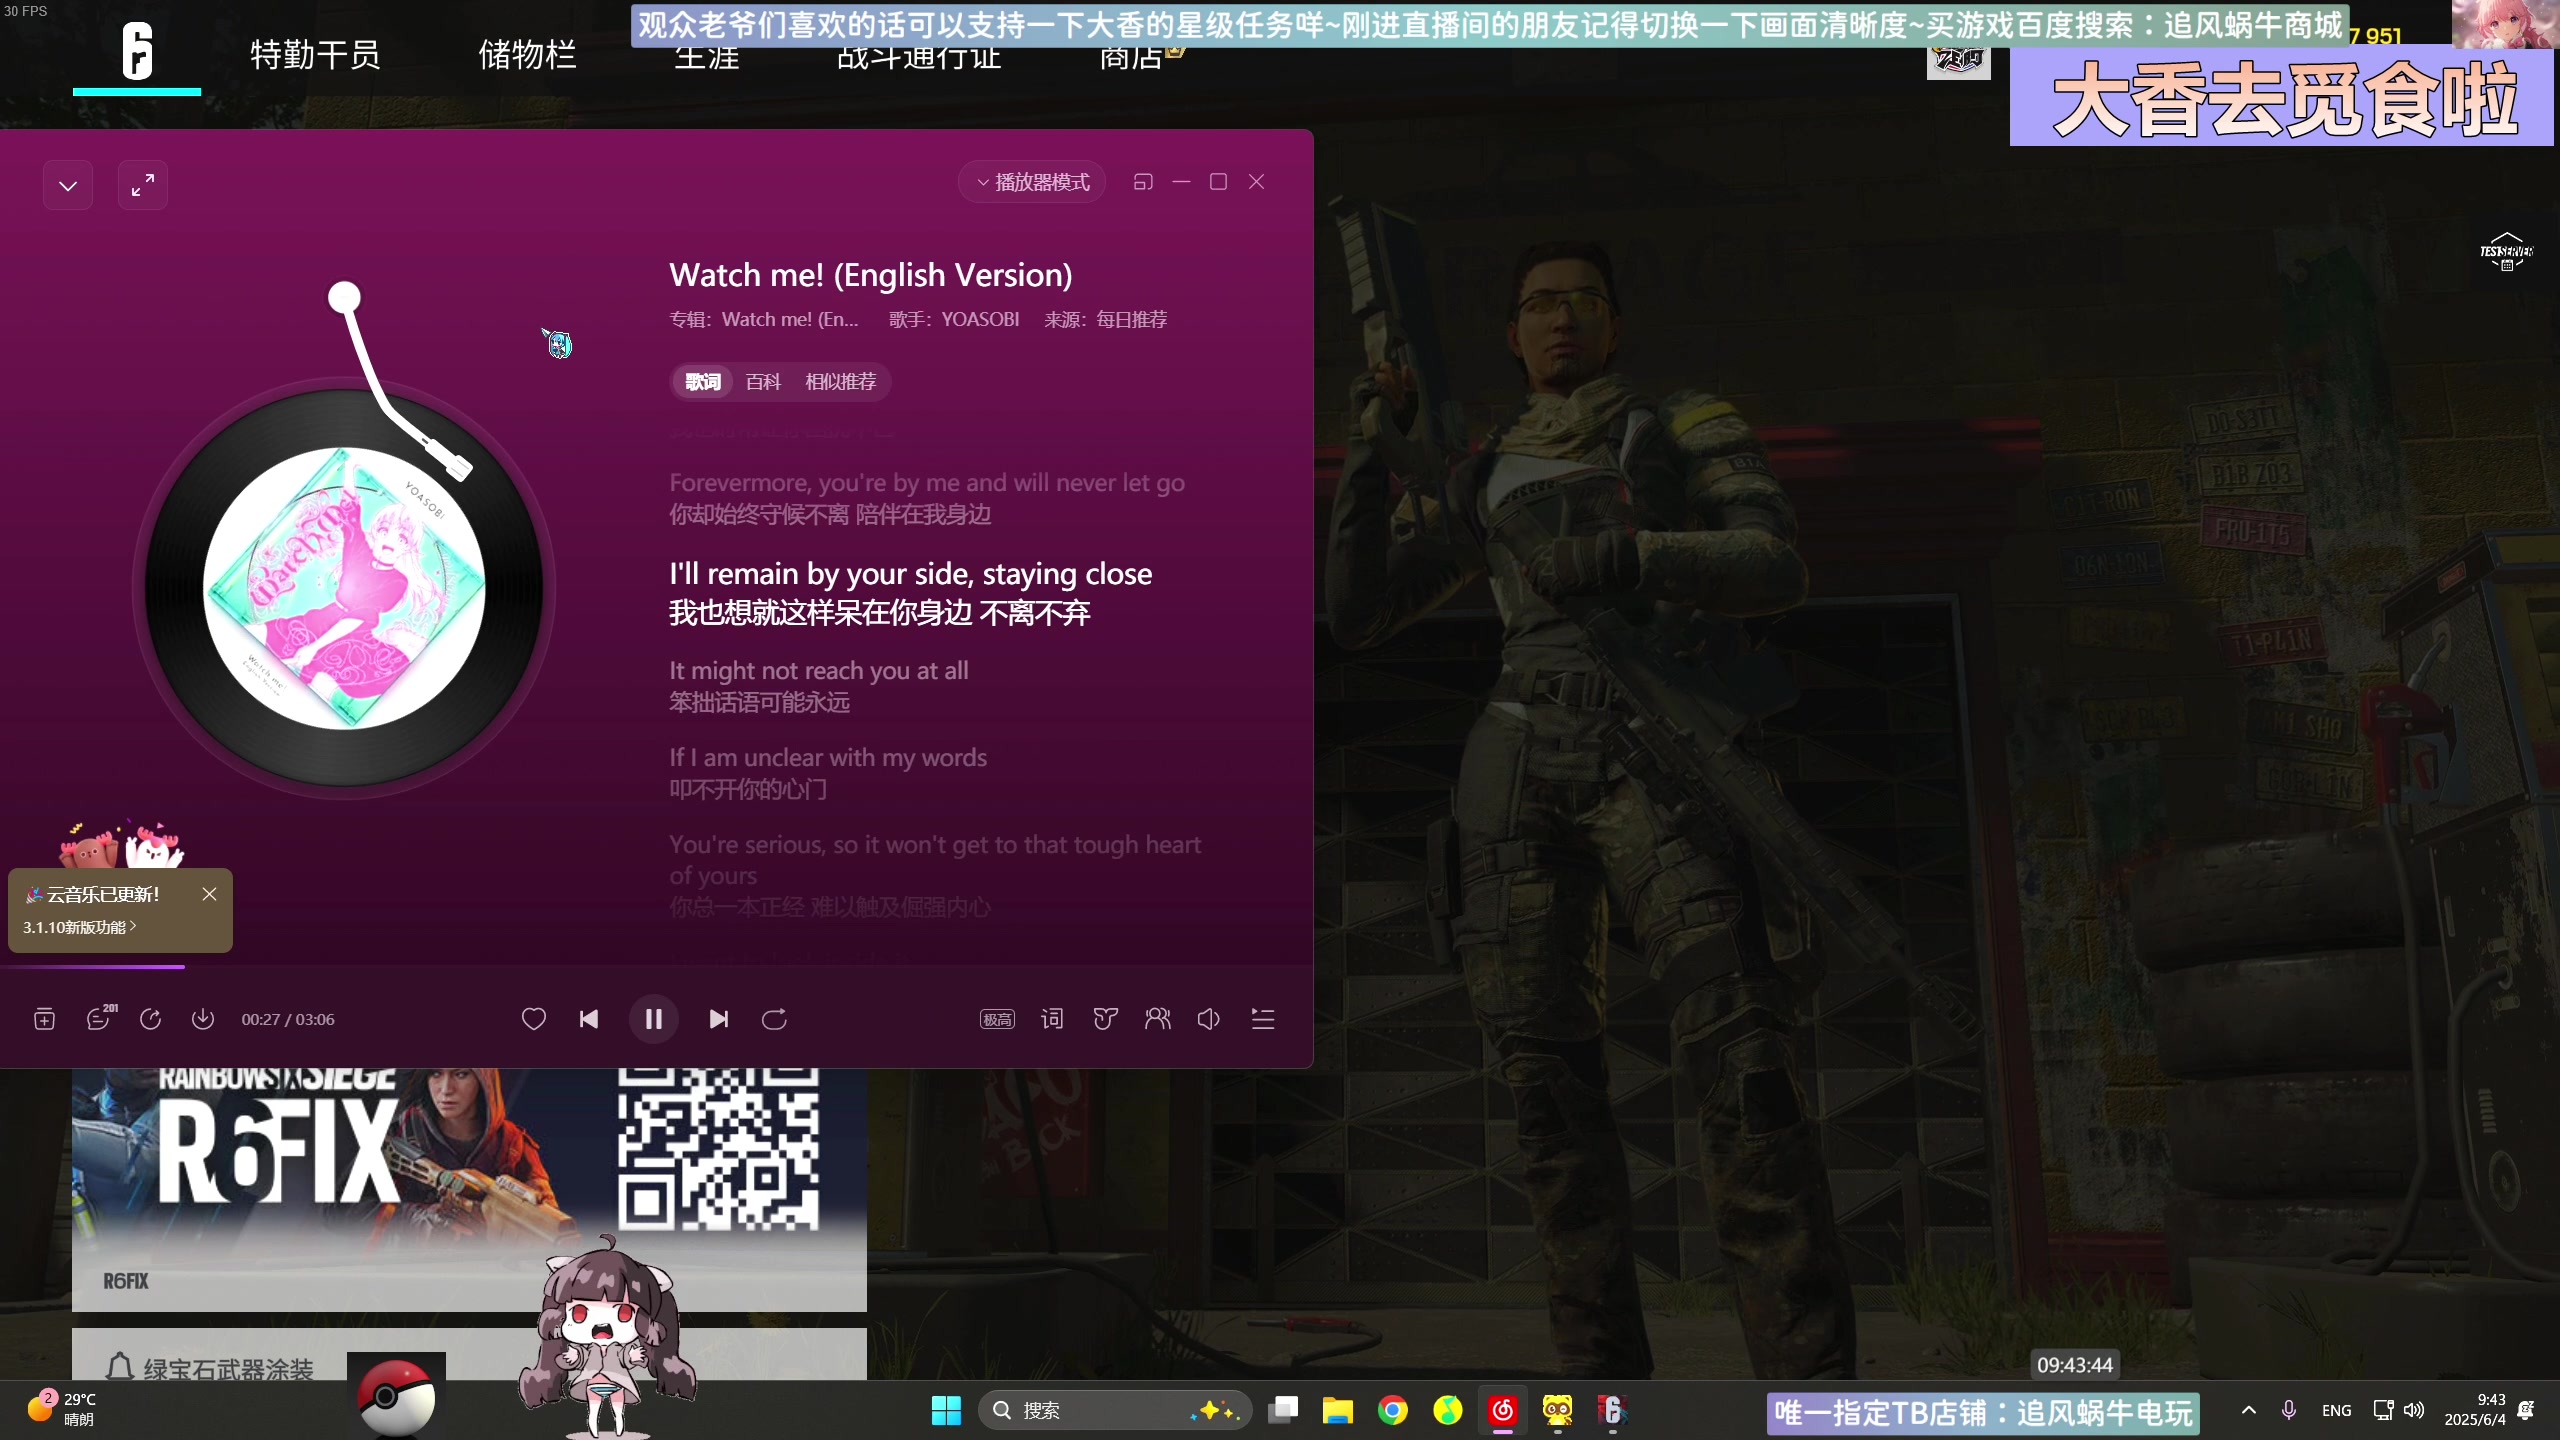Click the share arrow icon
This screenshot has width=2560, height=1440.
(151, 1019)
